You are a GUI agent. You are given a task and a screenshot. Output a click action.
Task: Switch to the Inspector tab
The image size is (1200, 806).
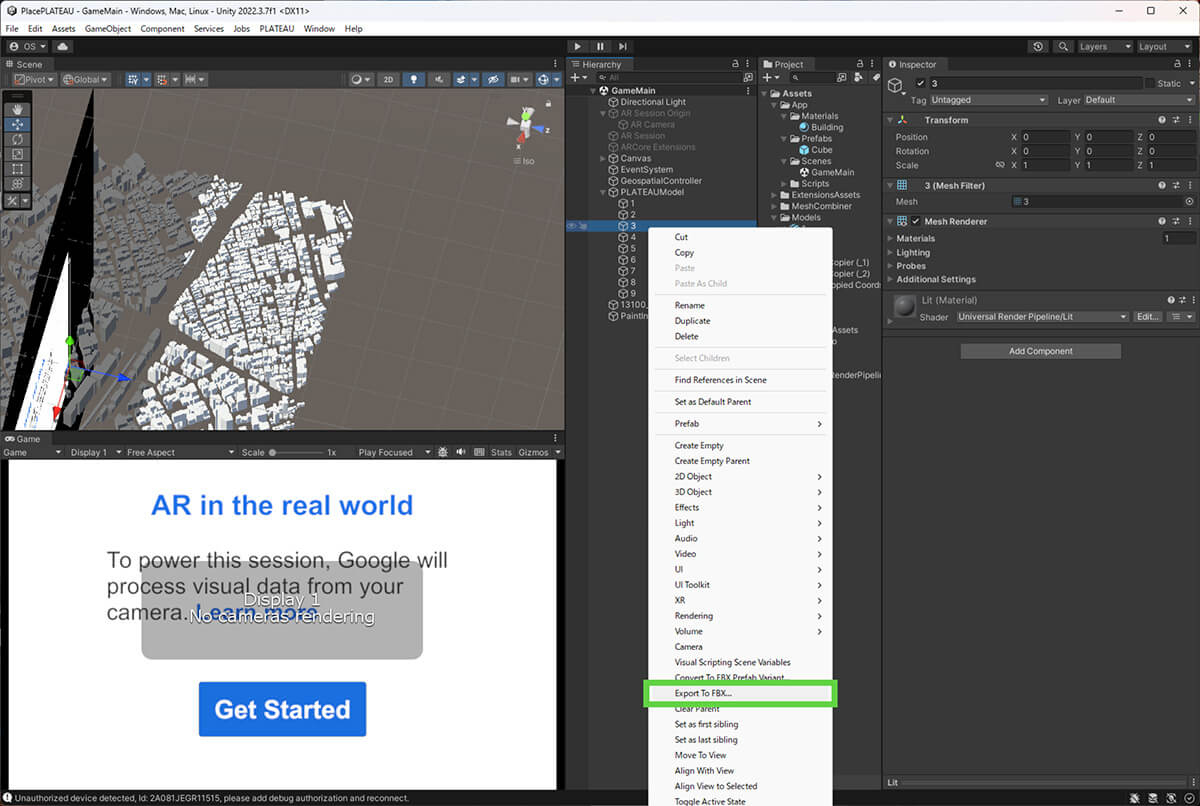(x=912, y=64)
